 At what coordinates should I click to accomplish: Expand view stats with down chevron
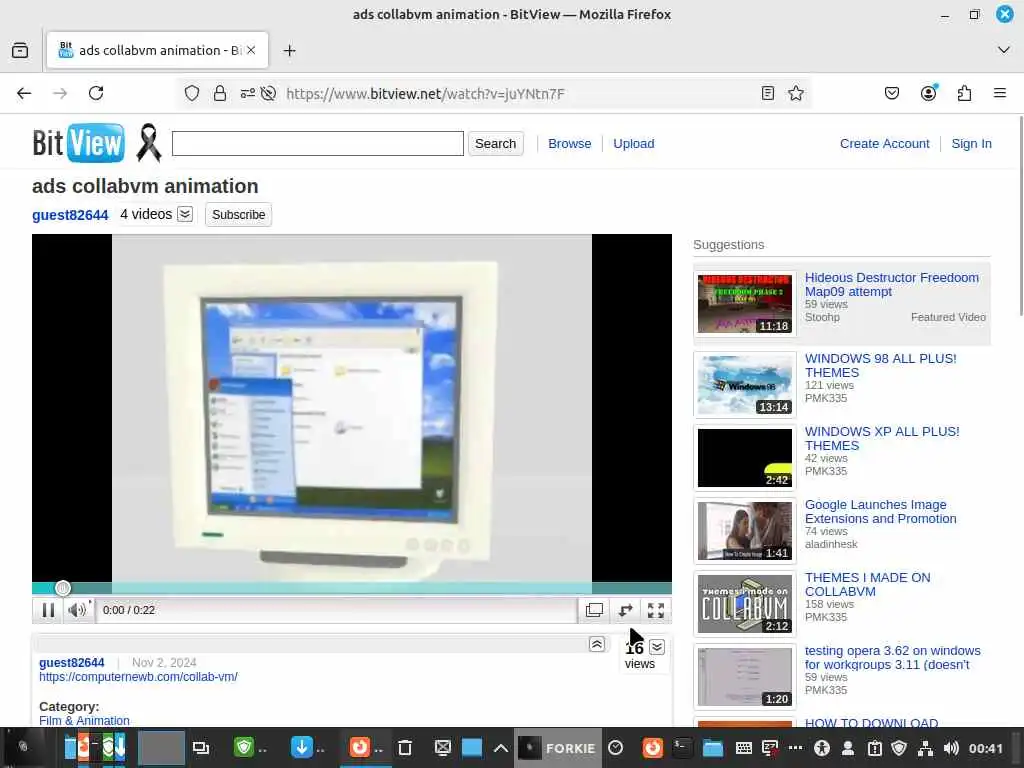tap(657, 647)
